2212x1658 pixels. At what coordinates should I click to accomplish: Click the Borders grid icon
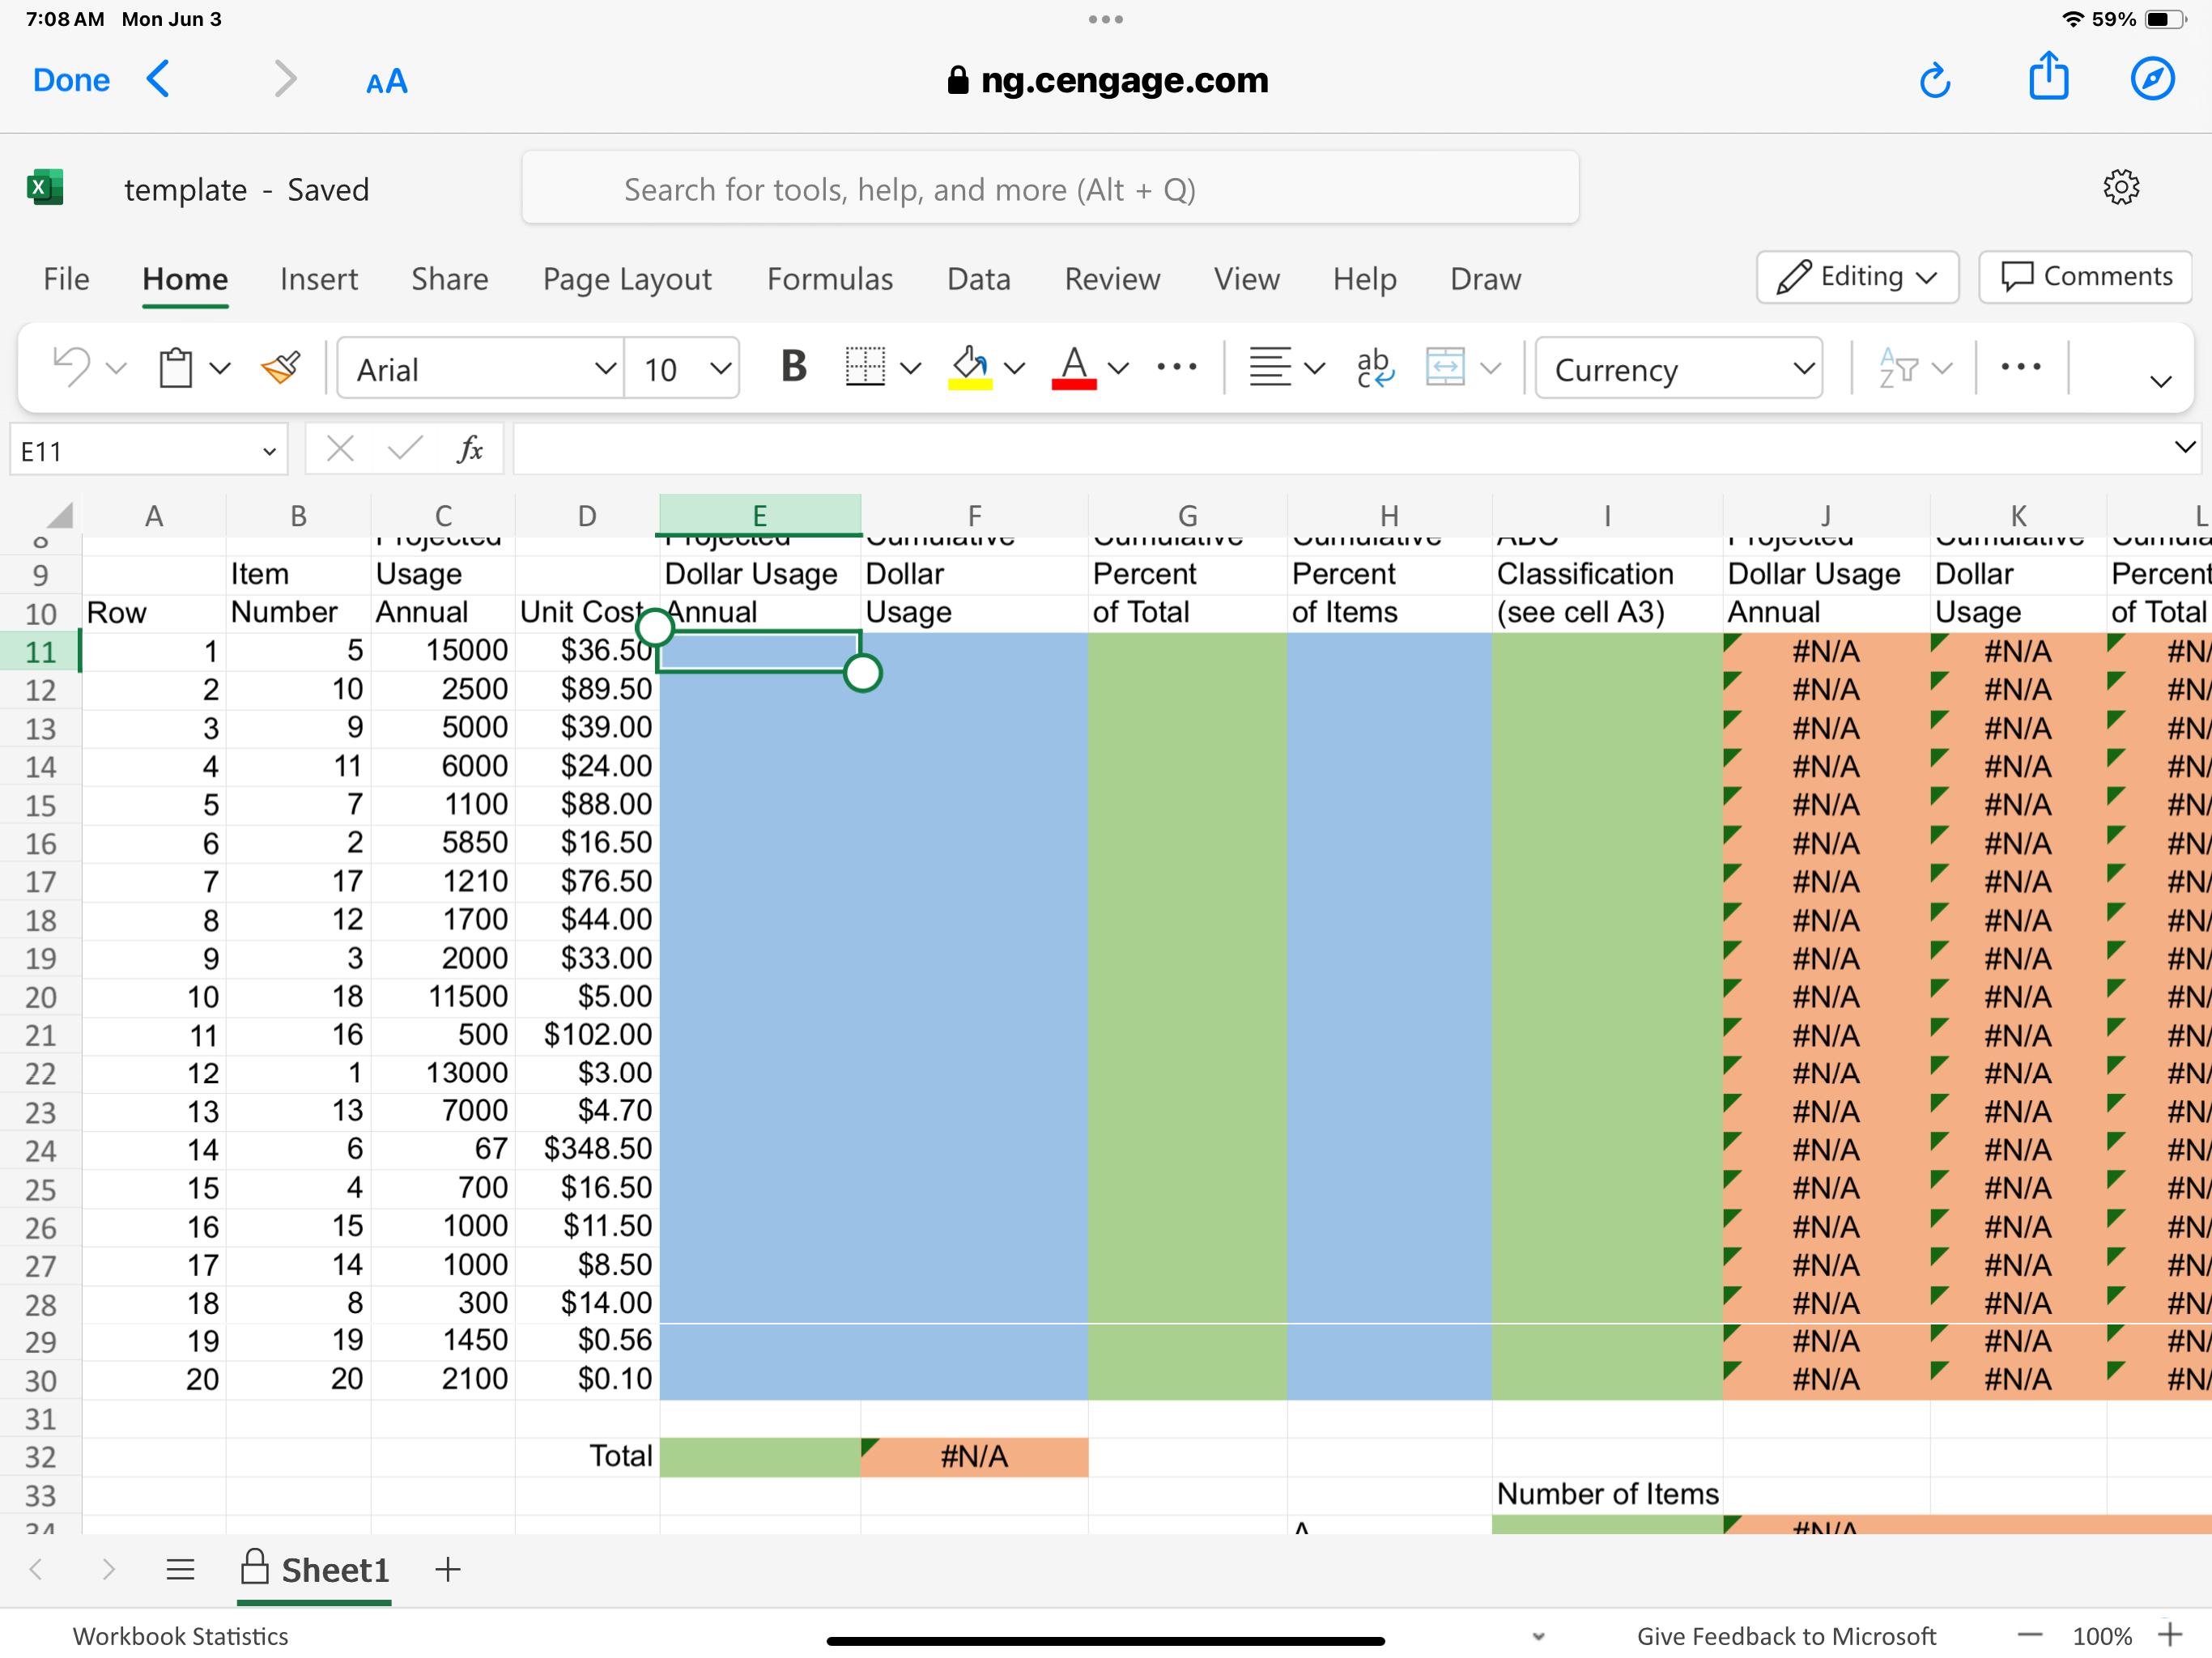coord(864,367)
